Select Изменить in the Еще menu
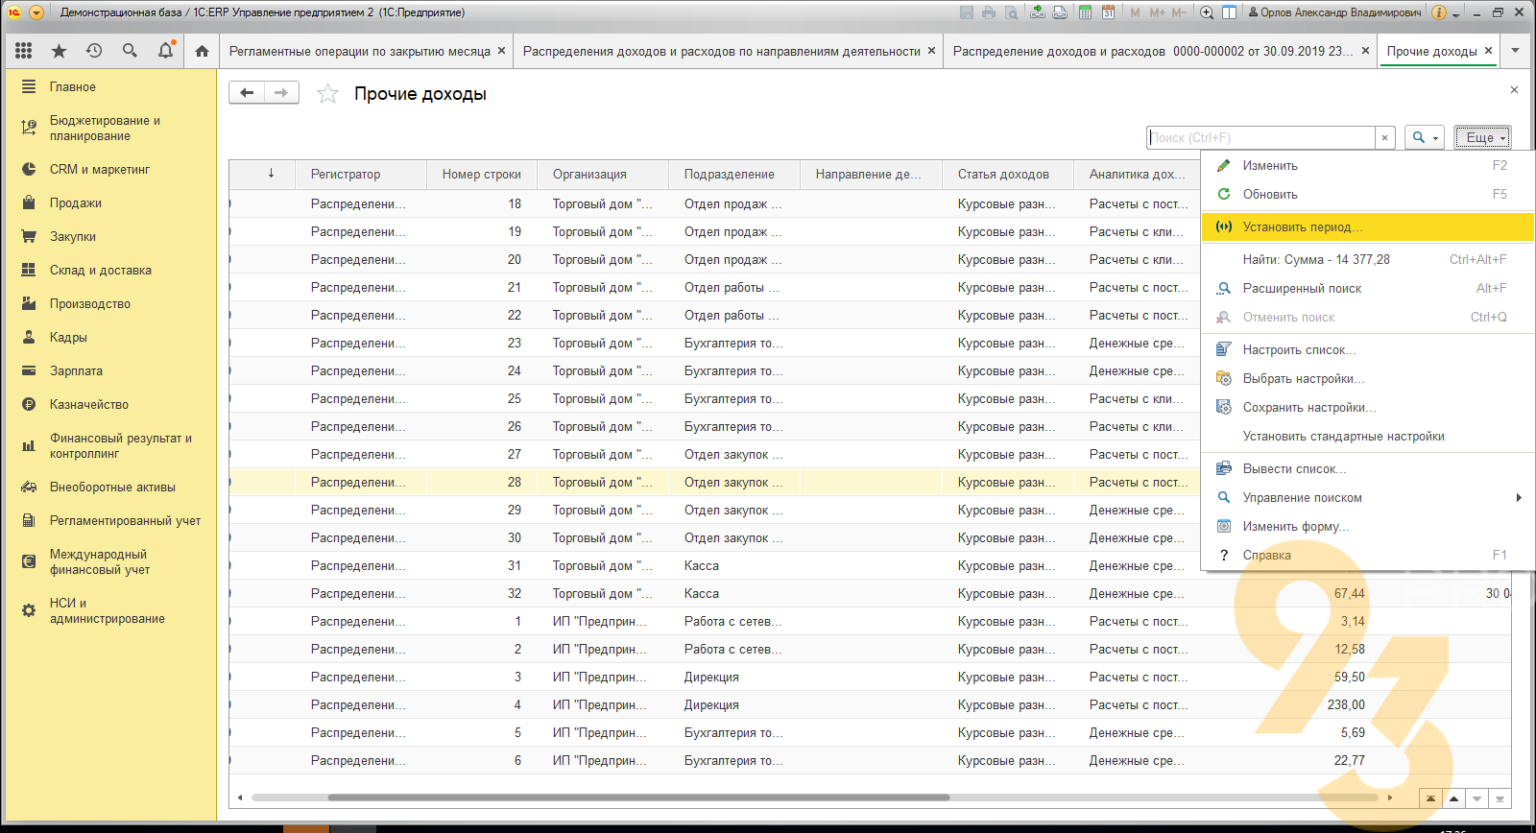This screenshot has height=833, width=1536. [1367, 166]
